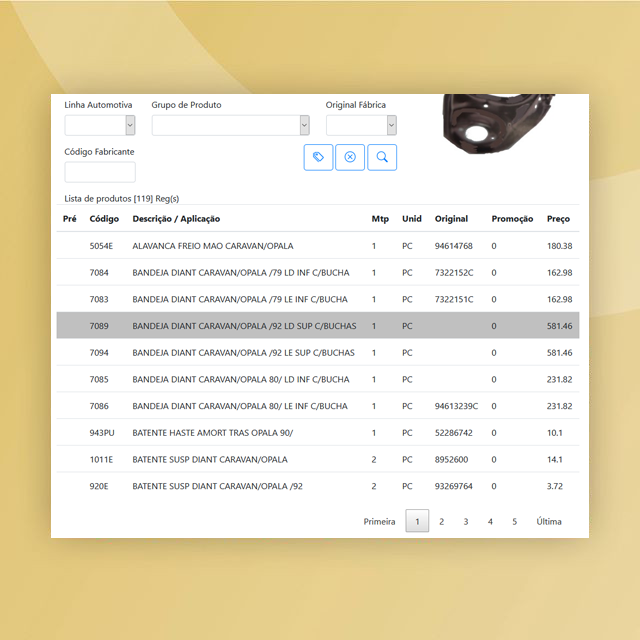Click the Pré column header
The image size is (640, 640).
tap(70, 219)
